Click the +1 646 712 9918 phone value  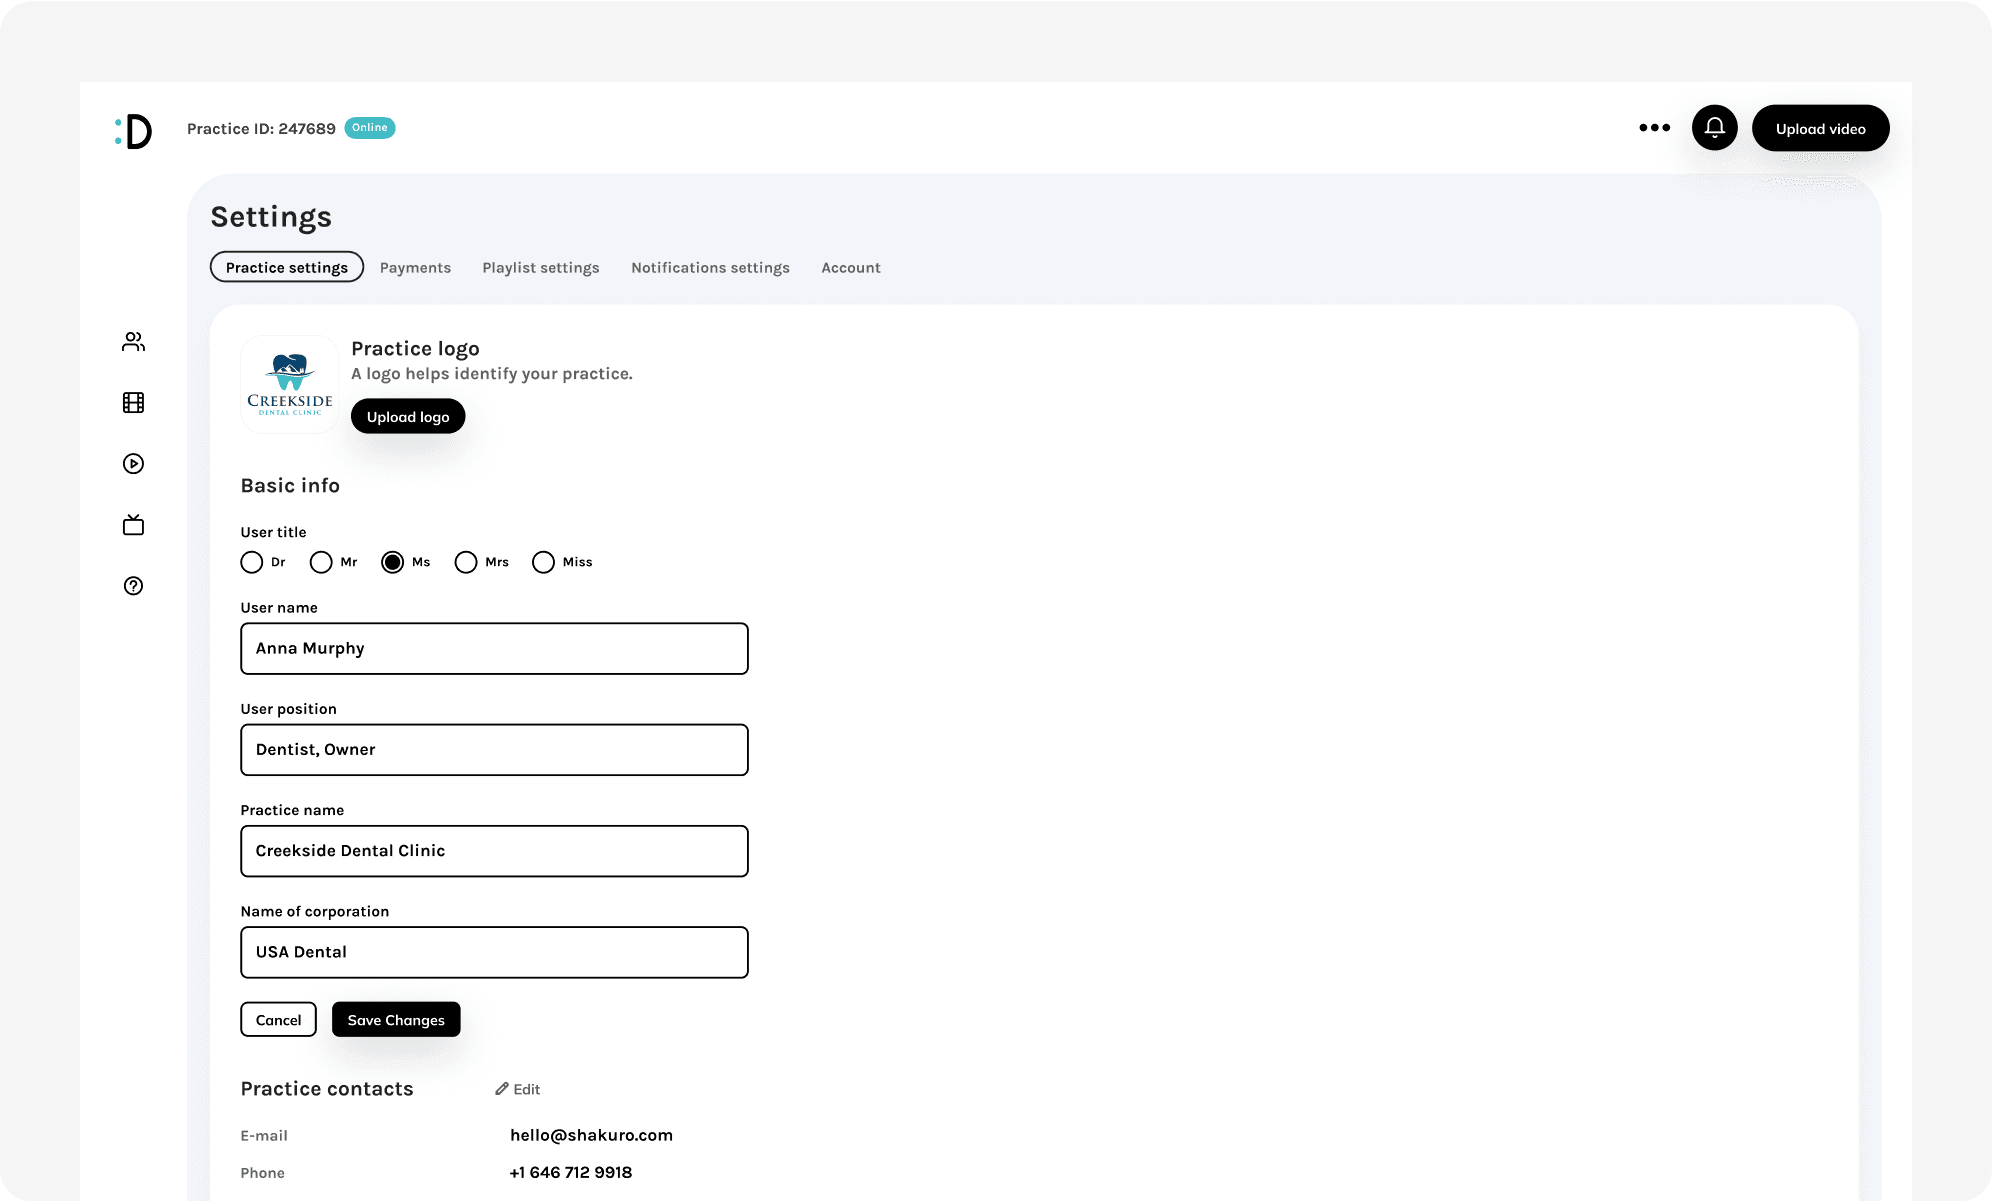coord(570,1172)
